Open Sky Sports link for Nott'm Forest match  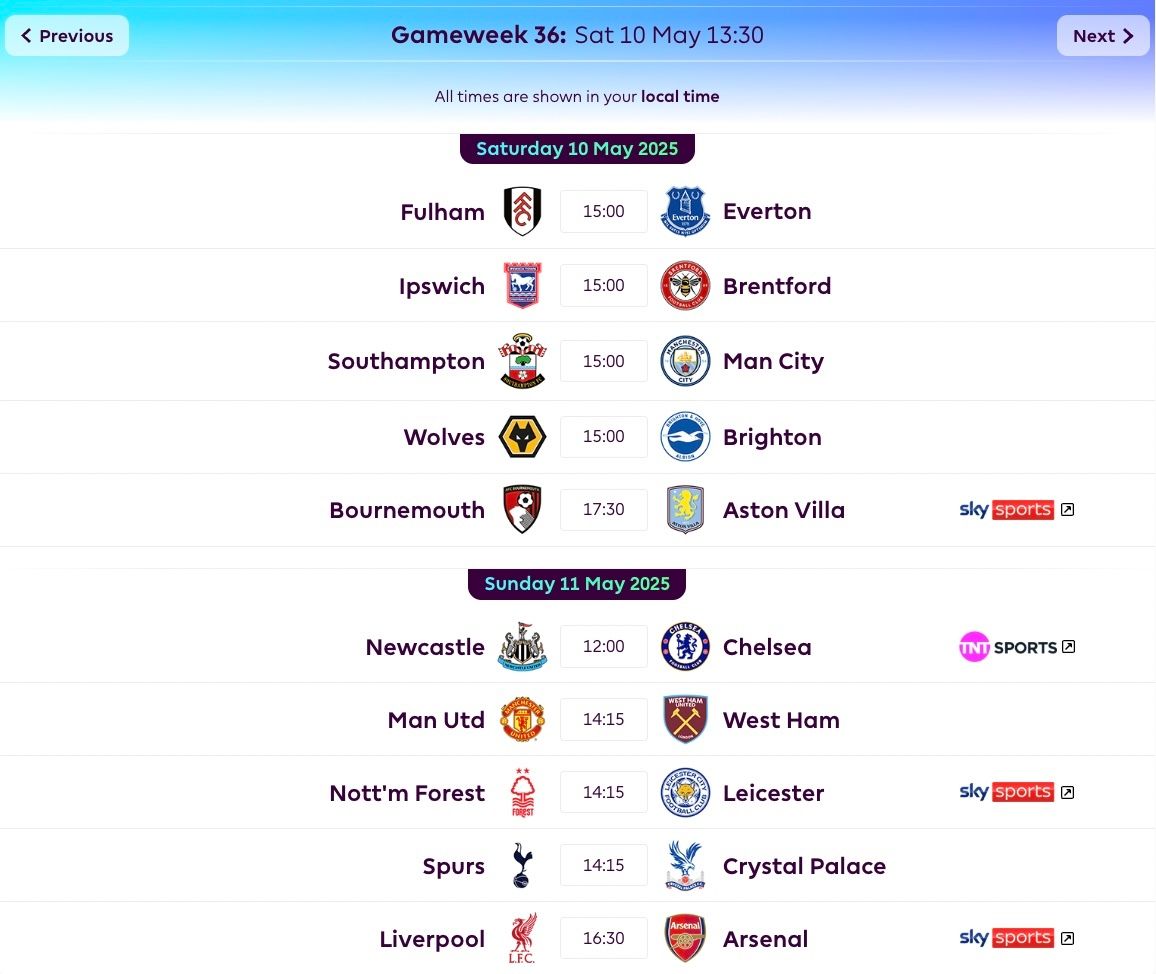coord(1017,793)
